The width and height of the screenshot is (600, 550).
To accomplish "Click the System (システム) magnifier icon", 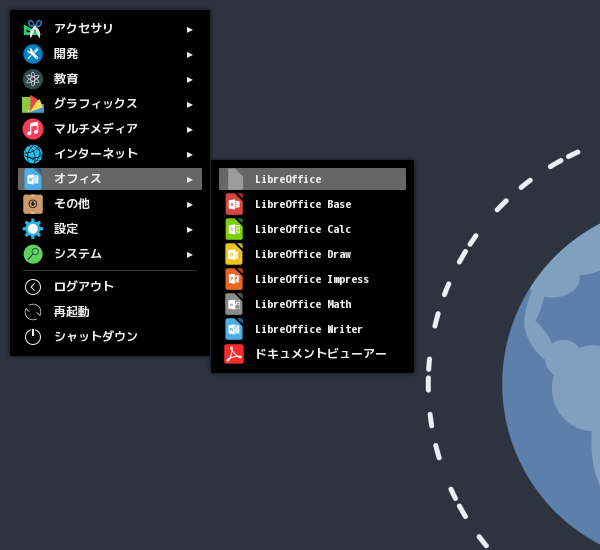I will point(33,254).
